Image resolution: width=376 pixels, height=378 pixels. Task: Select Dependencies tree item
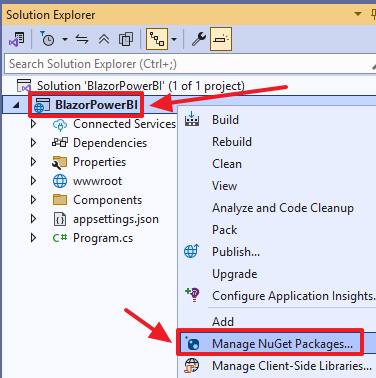(x=110, y=143)
